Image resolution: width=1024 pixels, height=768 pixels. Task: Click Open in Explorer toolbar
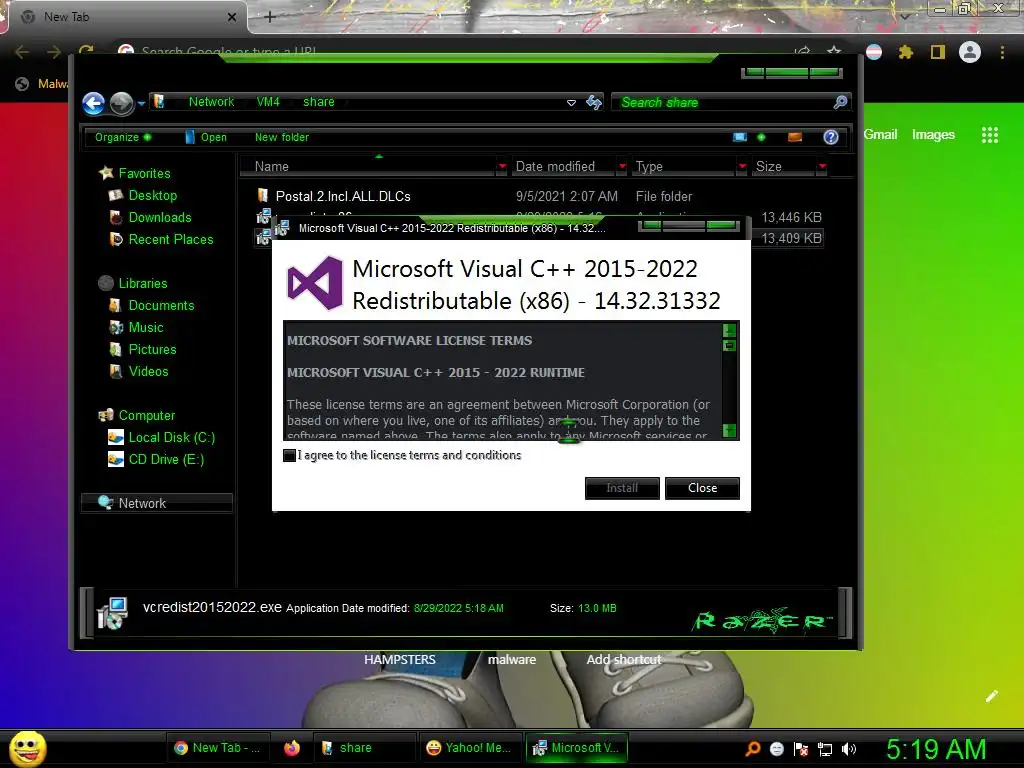(x=206, y=137)
